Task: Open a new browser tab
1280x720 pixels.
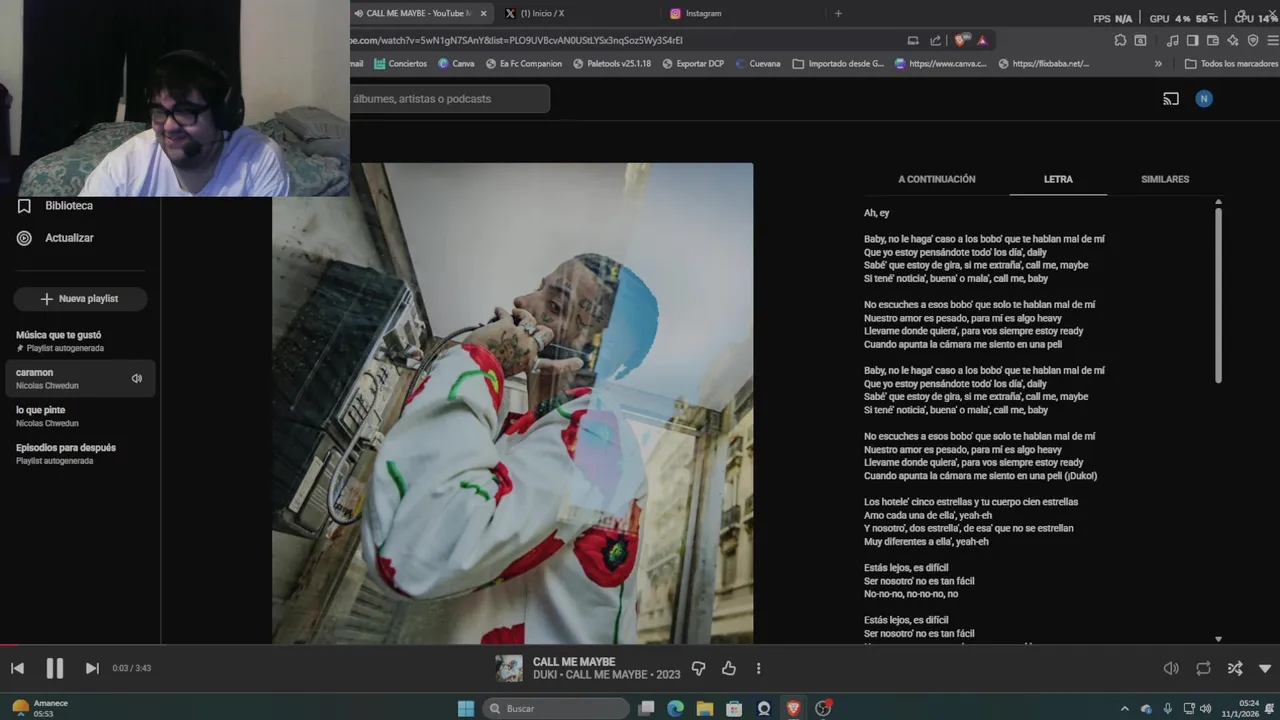Action: (838, 13)
